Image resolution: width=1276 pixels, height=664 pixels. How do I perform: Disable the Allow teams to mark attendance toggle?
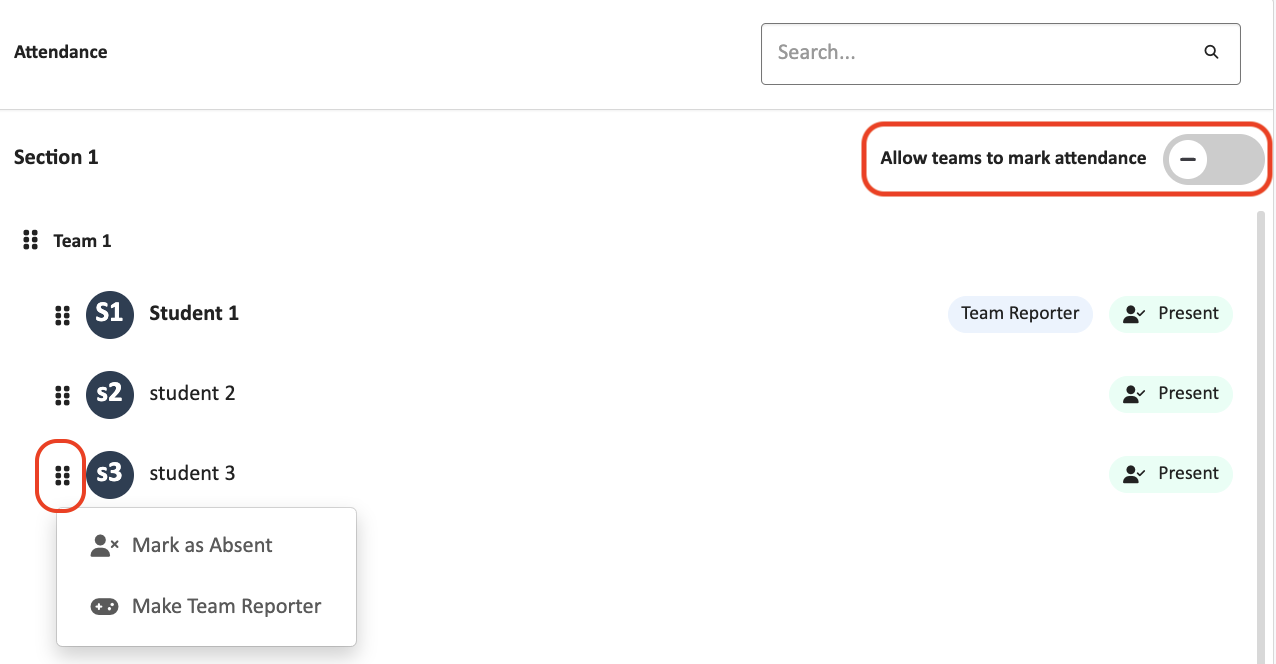(1213, 158)
